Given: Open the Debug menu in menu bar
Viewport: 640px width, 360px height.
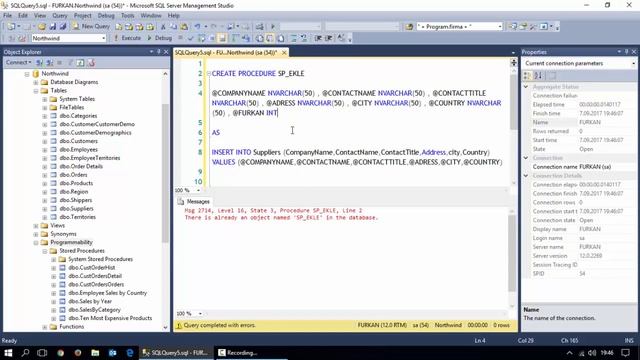Looking at the screenshot, I should (x=106, y=16).
